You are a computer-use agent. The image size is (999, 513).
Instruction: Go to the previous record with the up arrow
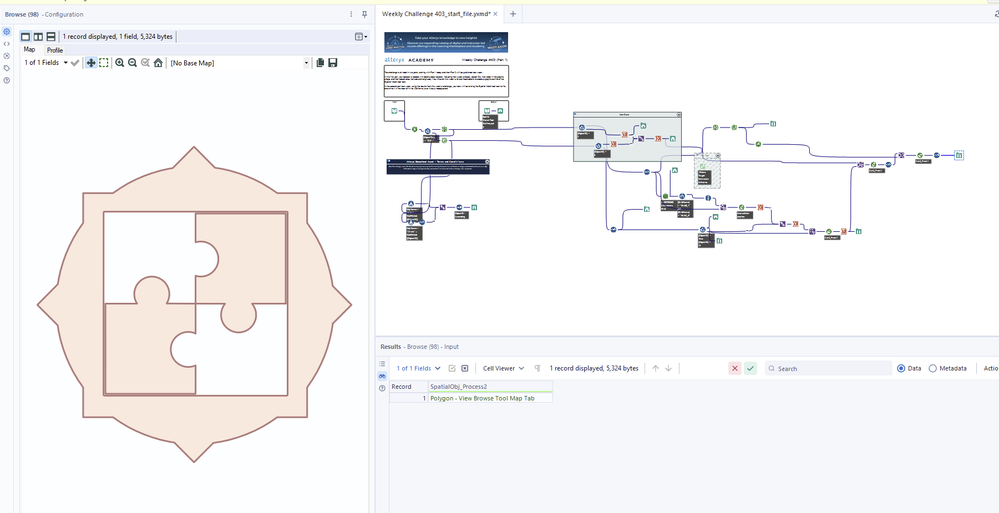[656, 368]
